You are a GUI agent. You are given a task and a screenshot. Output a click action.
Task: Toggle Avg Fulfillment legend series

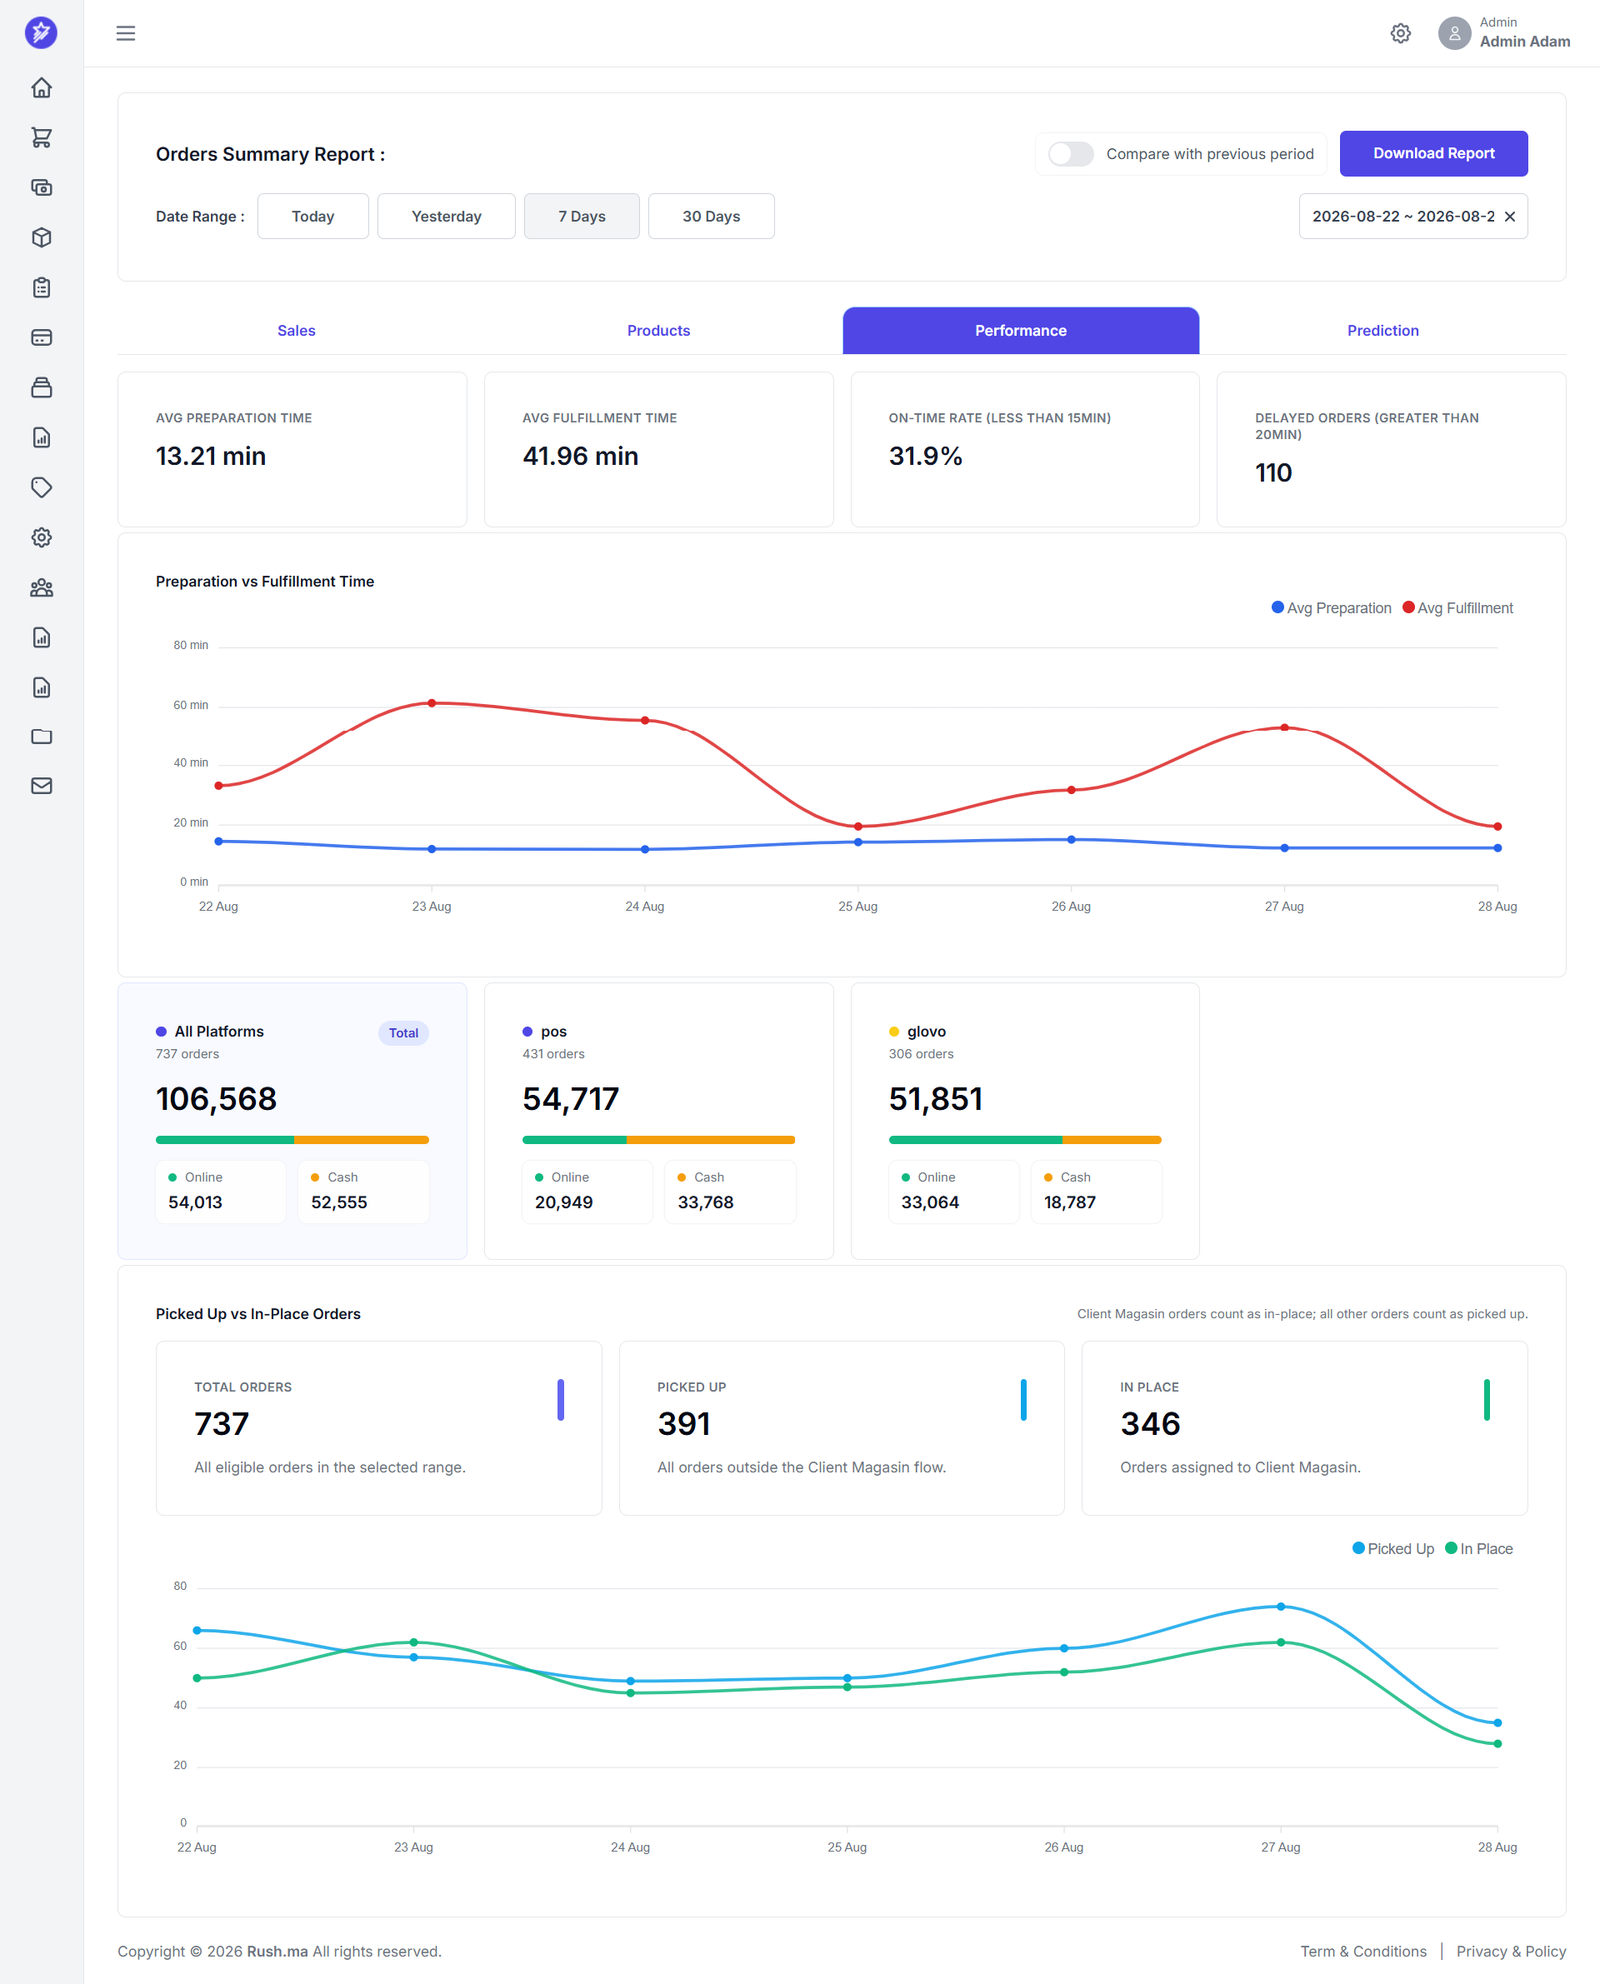[1458, 608]
